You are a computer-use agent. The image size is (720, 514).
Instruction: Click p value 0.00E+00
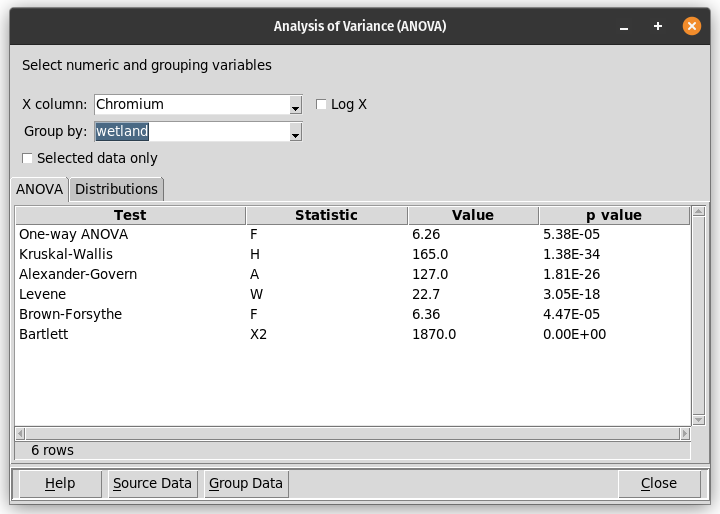tap(574, 334)
